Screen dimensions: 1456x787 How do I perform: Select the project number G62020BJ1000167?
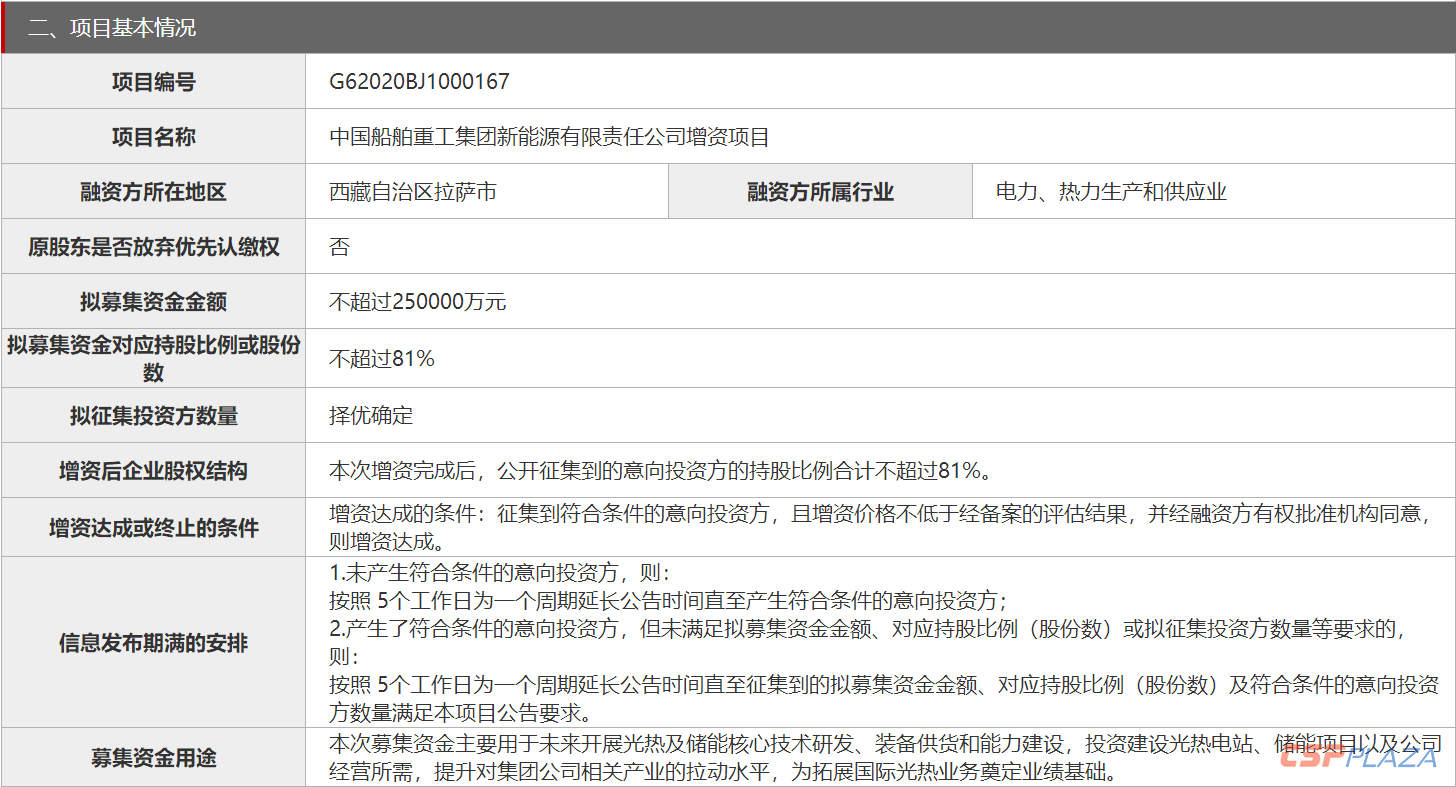pos(419,82)
